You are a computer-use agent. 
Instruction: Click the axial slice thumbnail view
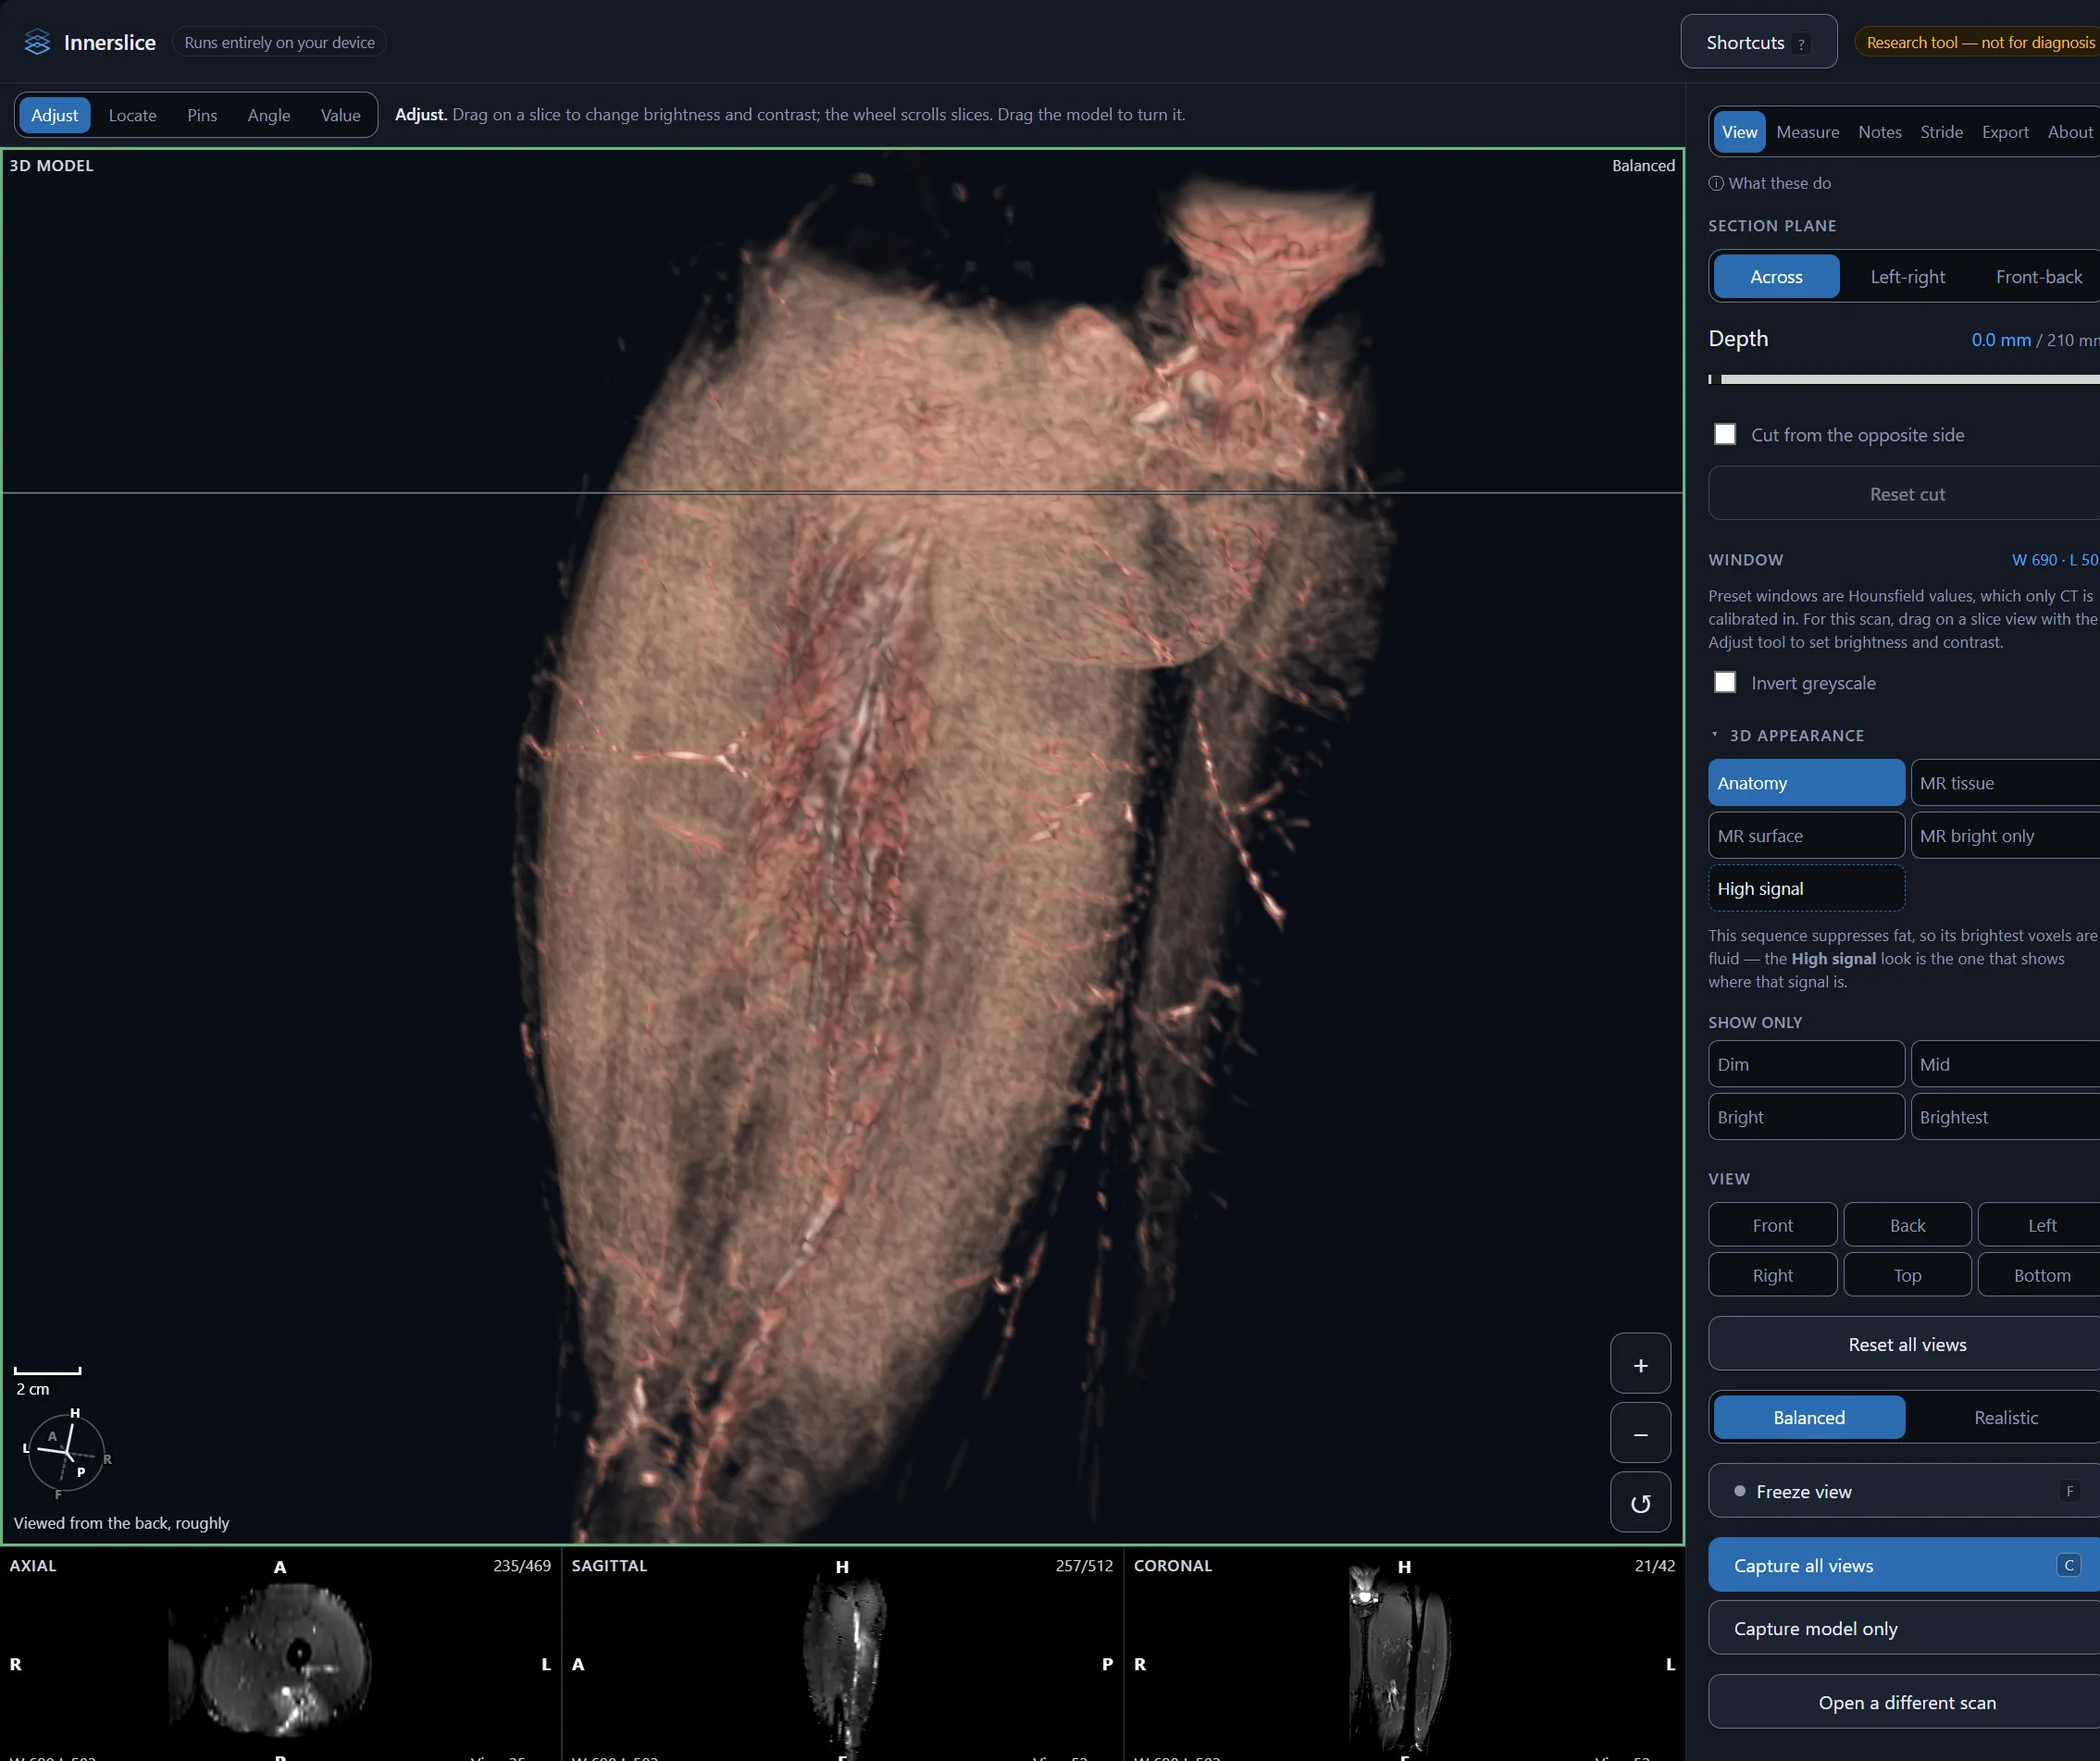(280, 1654)
